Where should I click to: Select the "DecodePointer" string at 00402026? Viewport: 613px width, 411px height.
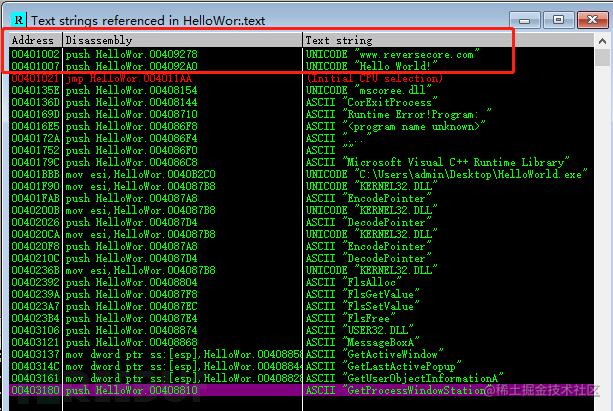click(x=368, y=222)
